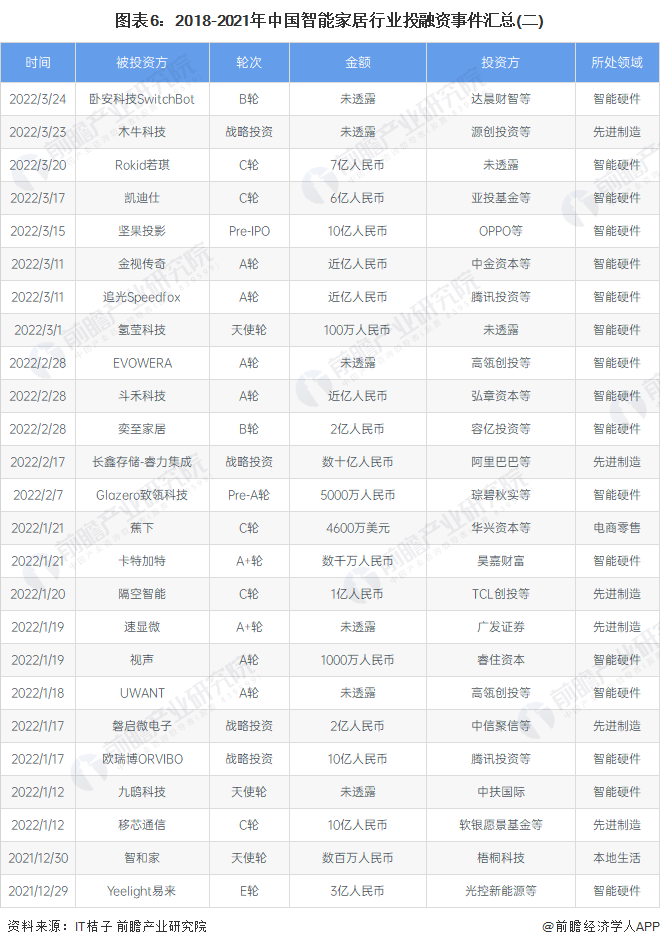Click the 电商零售 field cell
Screen dimensions: 660x947
click(x=617, y=528)
